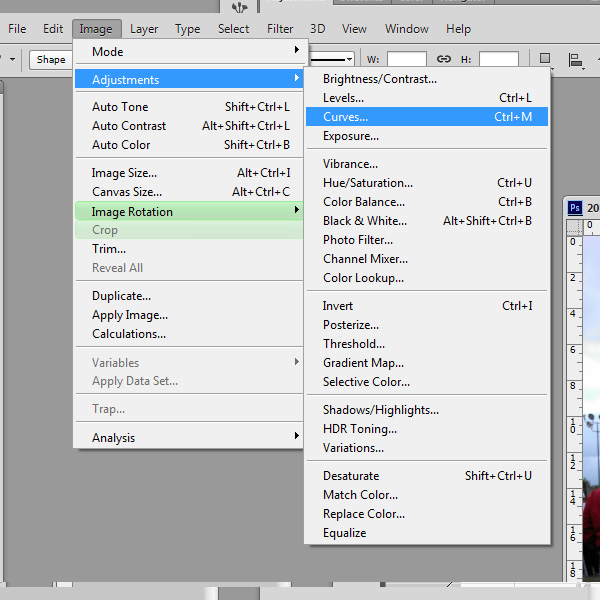Expand the Analysis submenu
The width and height of the screenshot is (600, 600).
[x=189, y=437]
